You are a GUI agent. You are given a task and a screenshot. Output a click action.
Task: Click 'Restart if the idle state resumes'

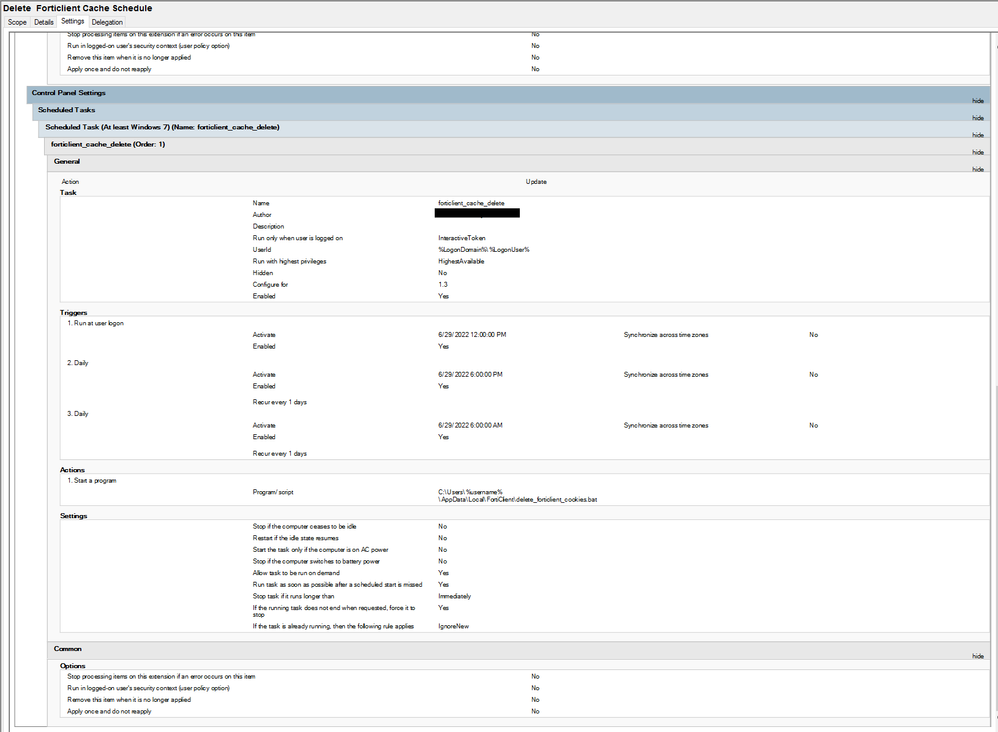coord(295,538)
